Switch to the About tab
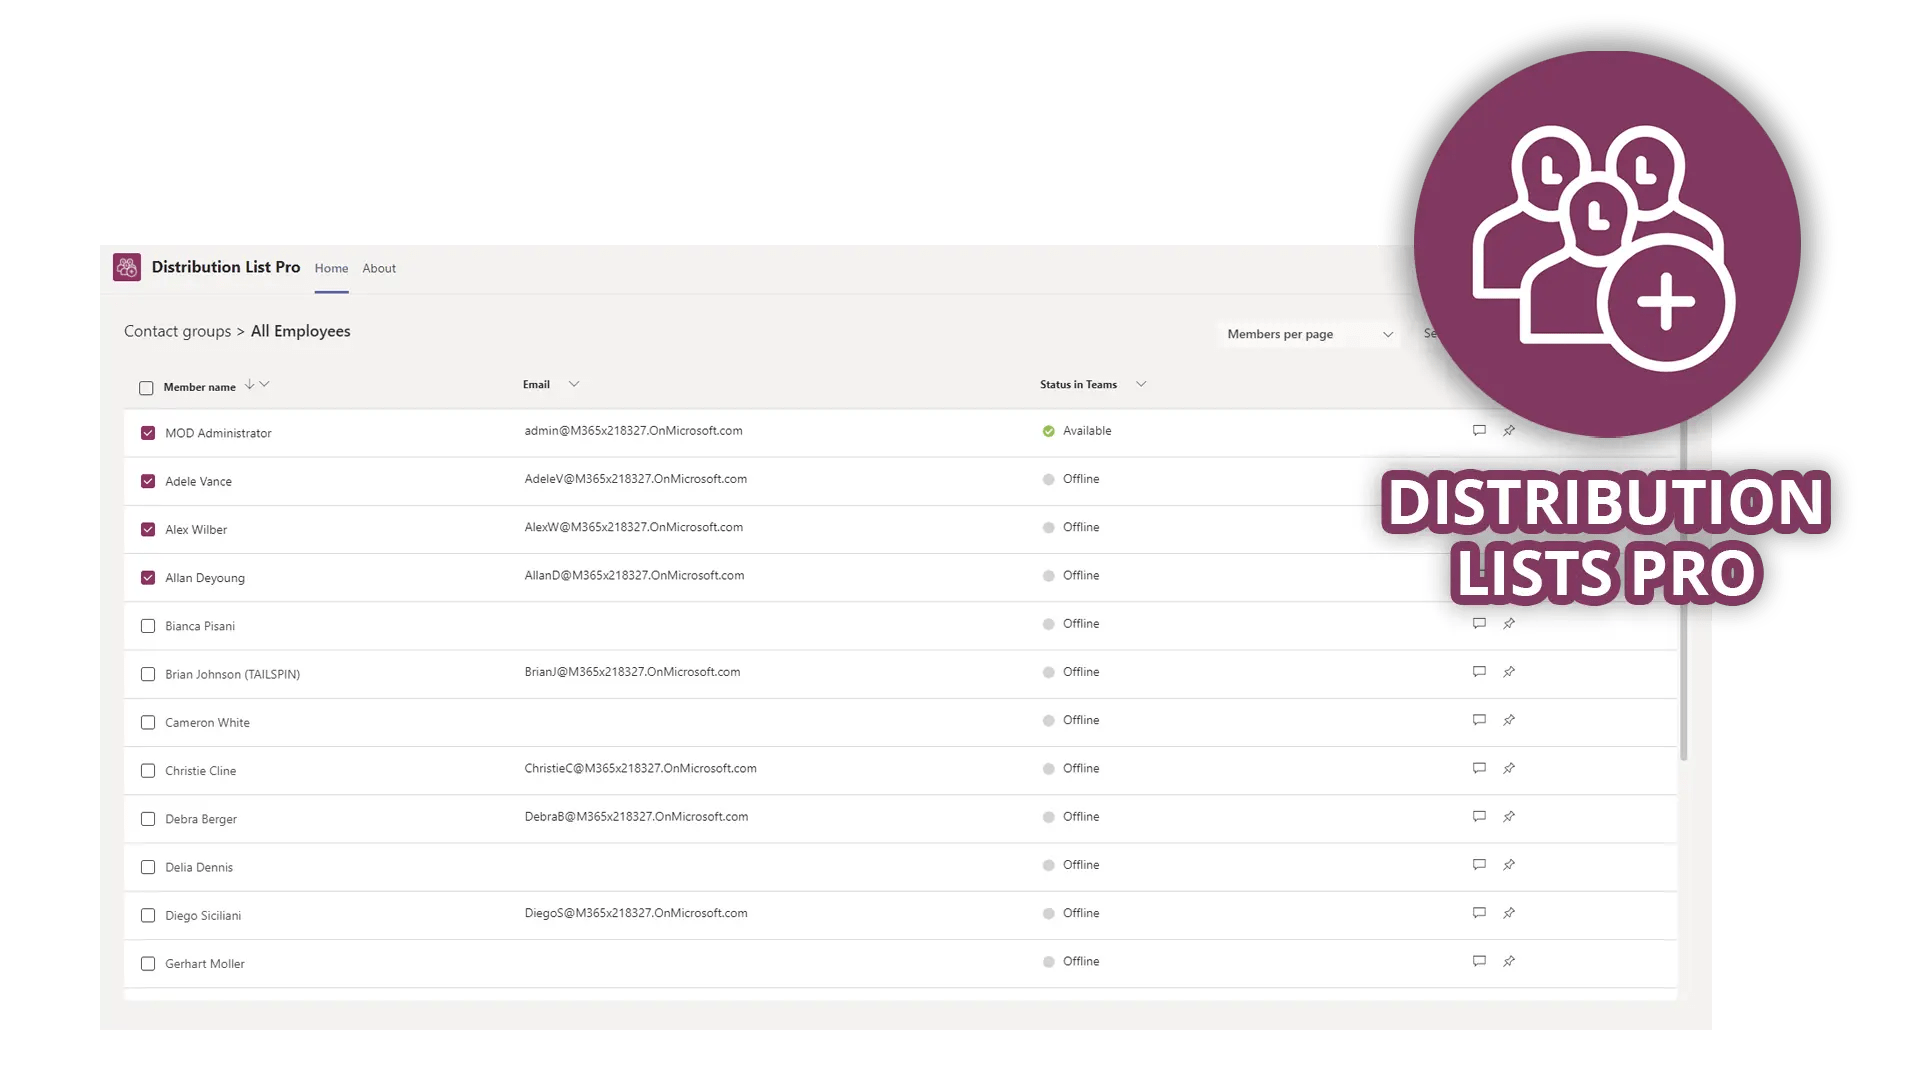The height and width of the screenshot is (1080, 1920). pos(379,268)
